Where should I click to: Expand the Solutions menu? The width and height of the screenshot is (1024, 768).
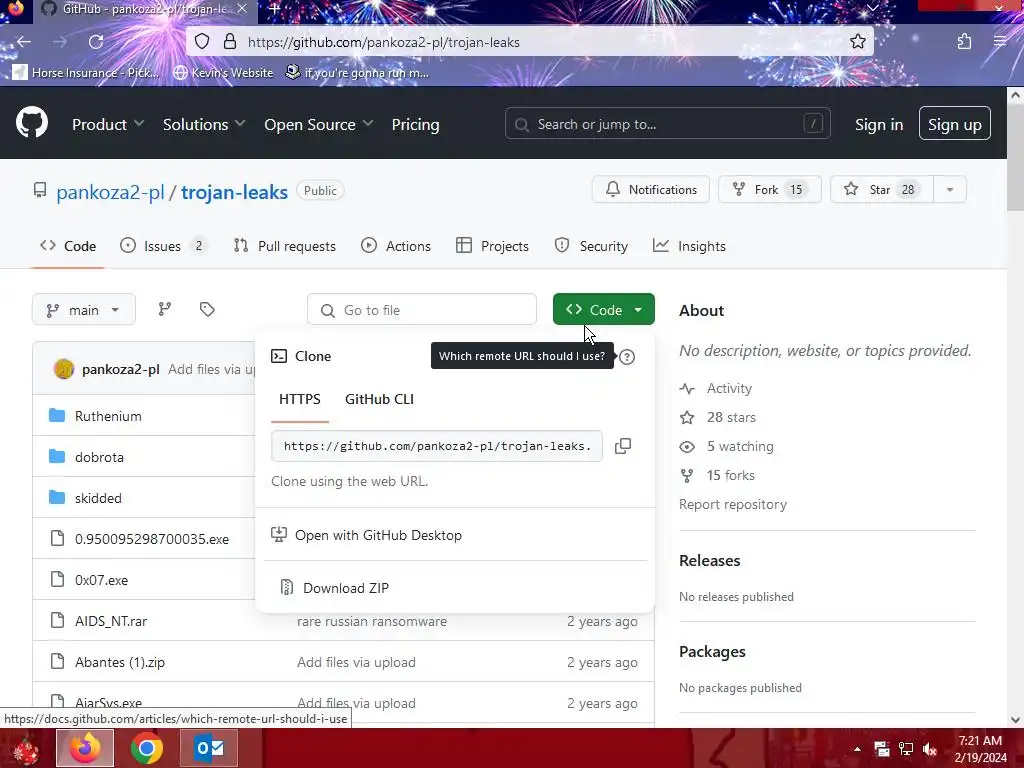coord(204,124)
